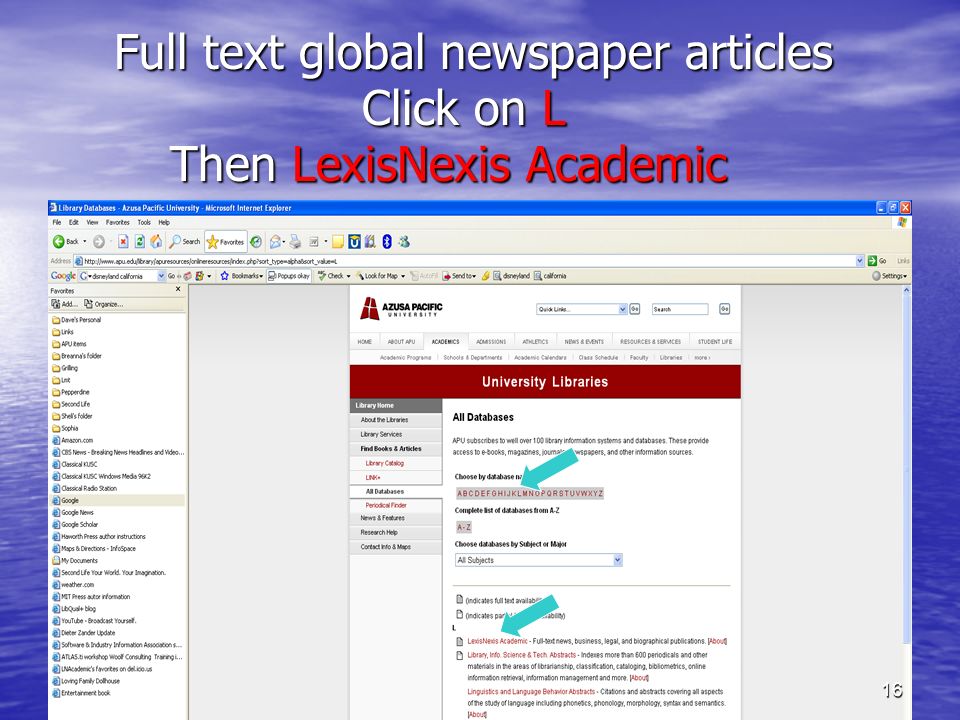Open Dave's Personal favorites folder
This screenshot has width=960, height=720.
click(76, 320)
